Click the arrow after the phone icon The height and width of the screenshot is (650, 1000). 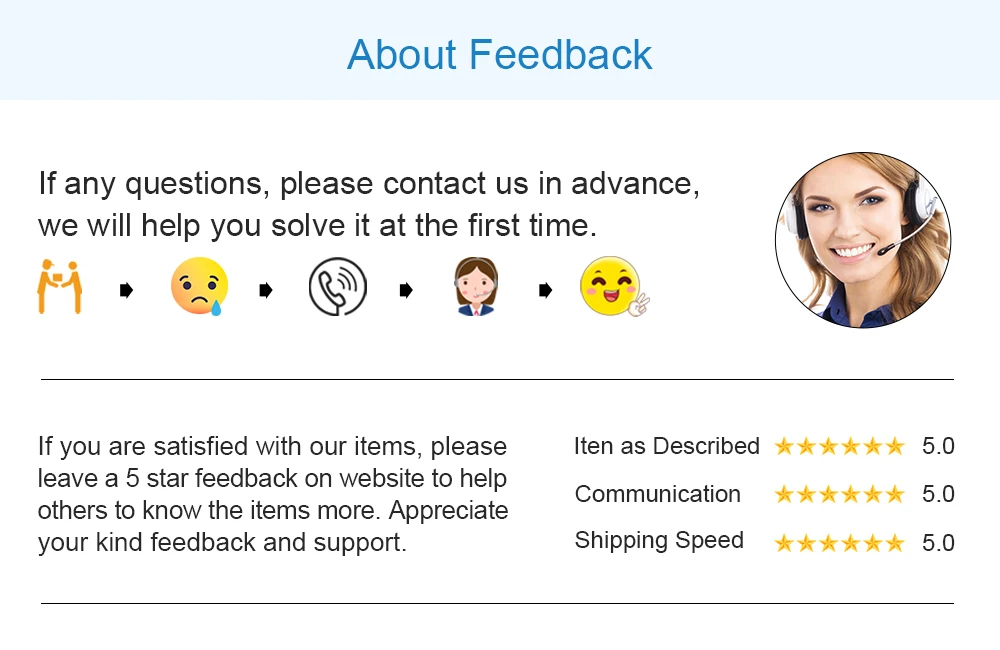click(x=406, y=290)
